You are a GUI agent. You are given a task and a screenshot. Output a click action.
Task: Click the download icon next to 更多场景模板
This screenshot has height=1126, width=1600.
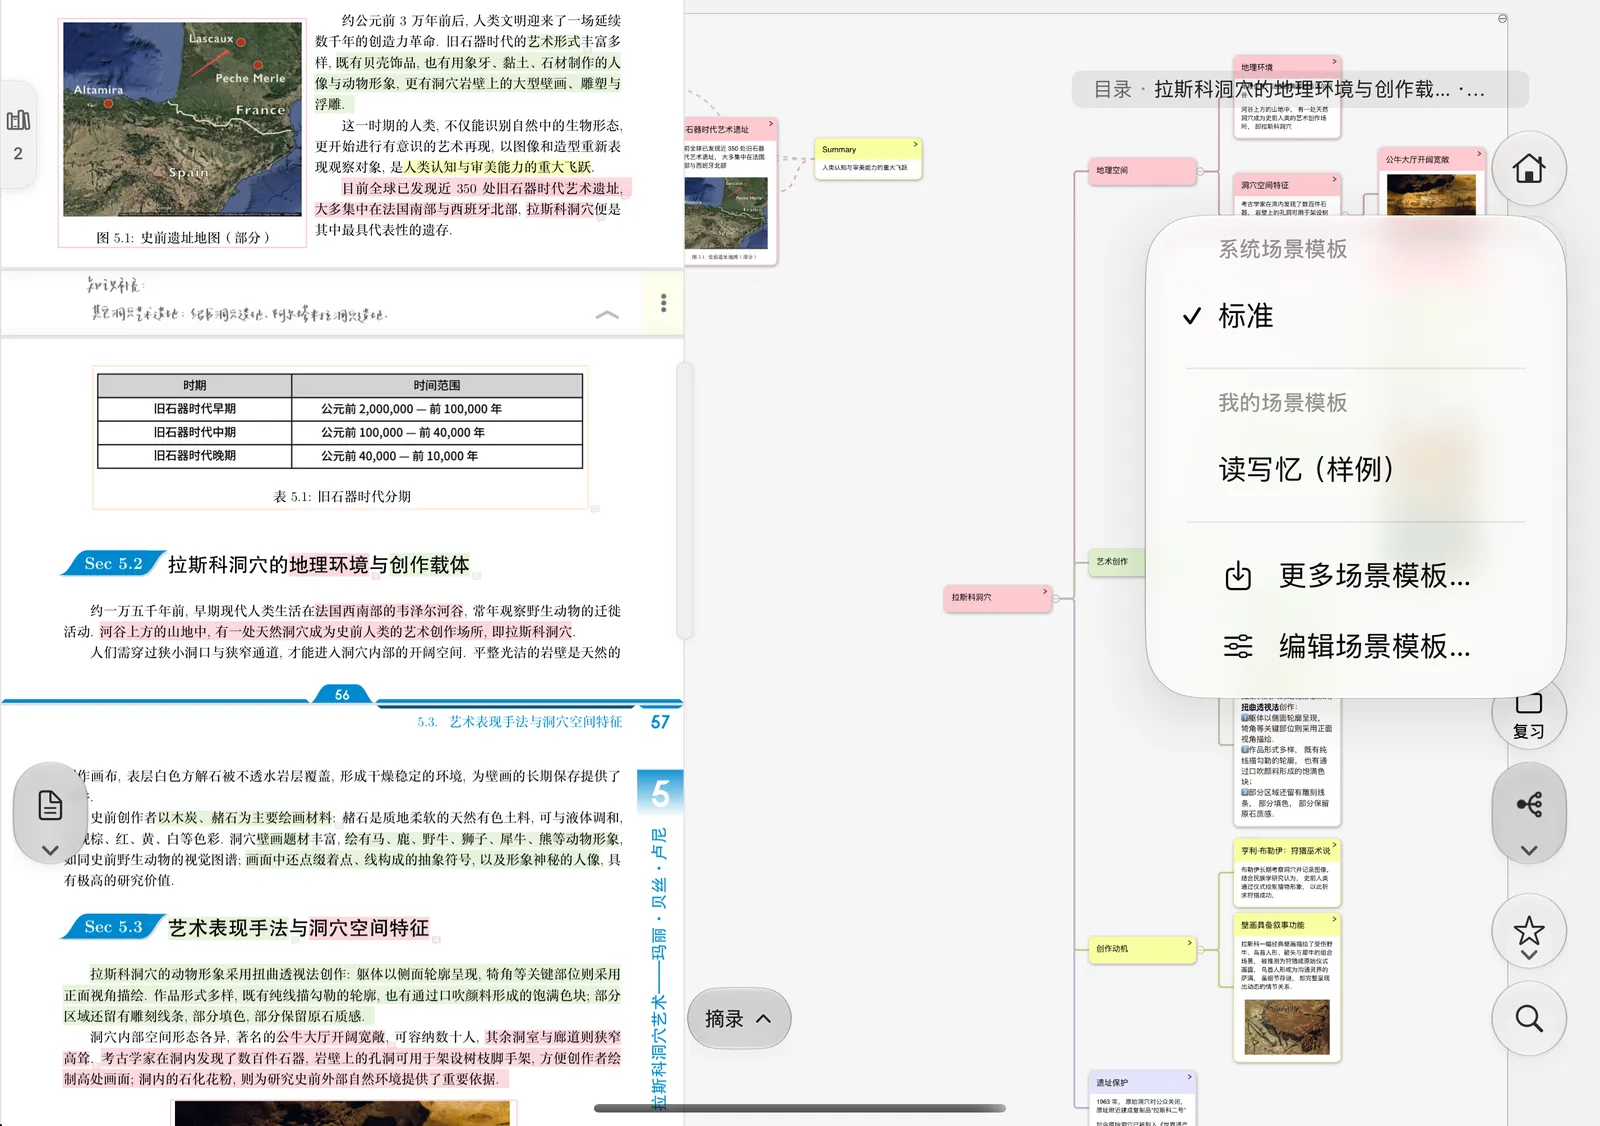(x=1237, y=576)
